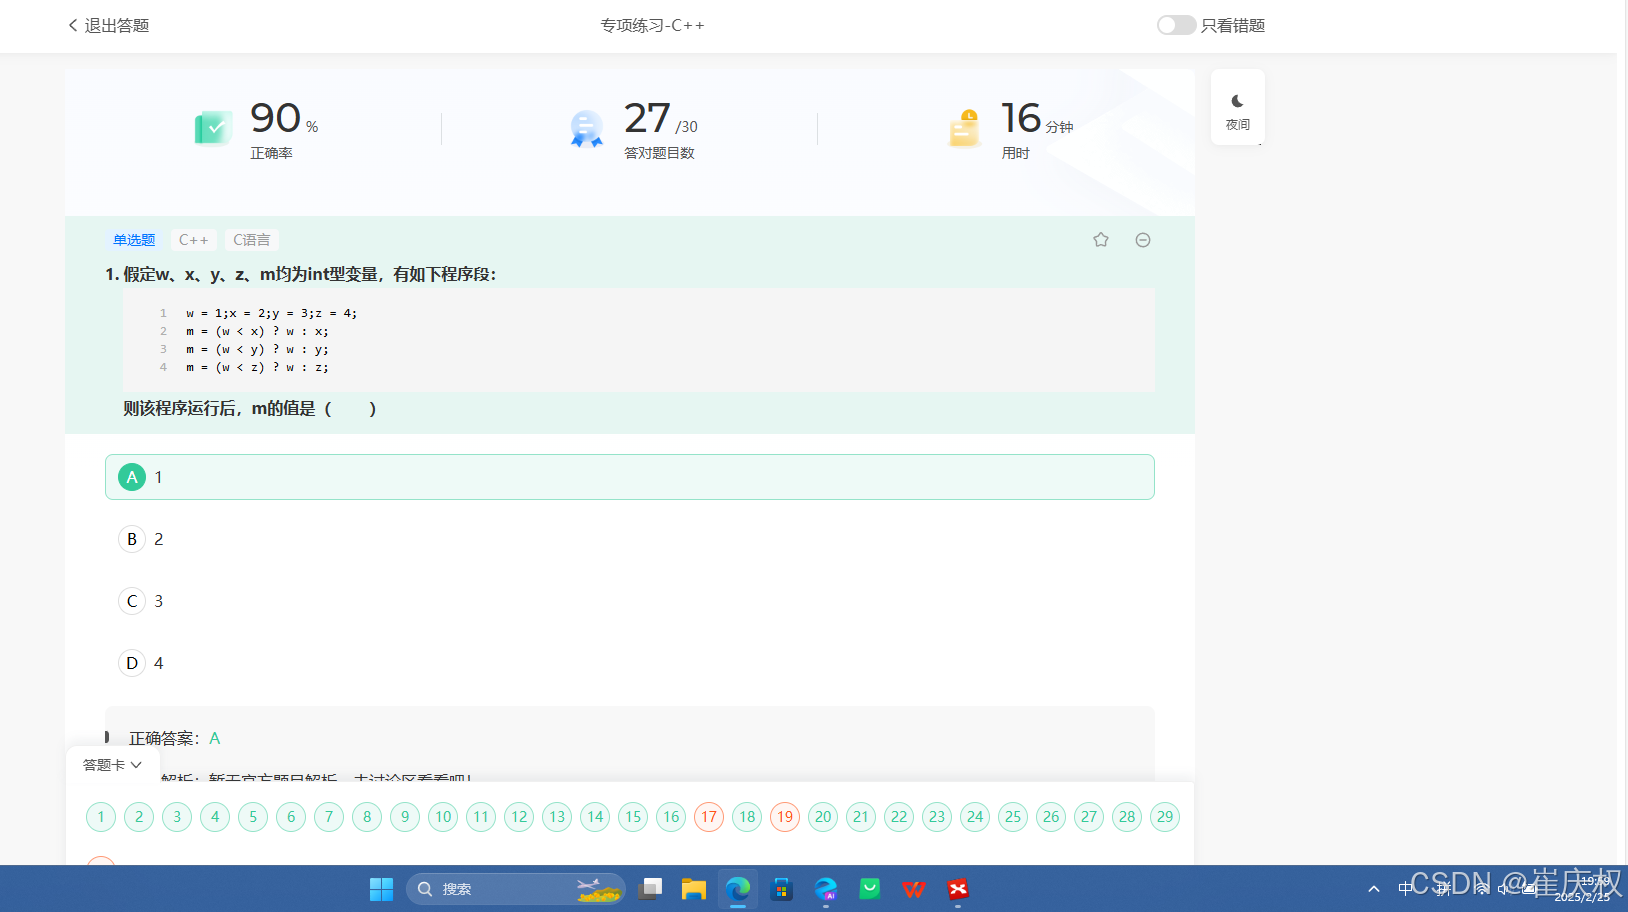Click the 专项练习-C++ page title
Screen dimensions: 1628x912
[x=652, y=25]
